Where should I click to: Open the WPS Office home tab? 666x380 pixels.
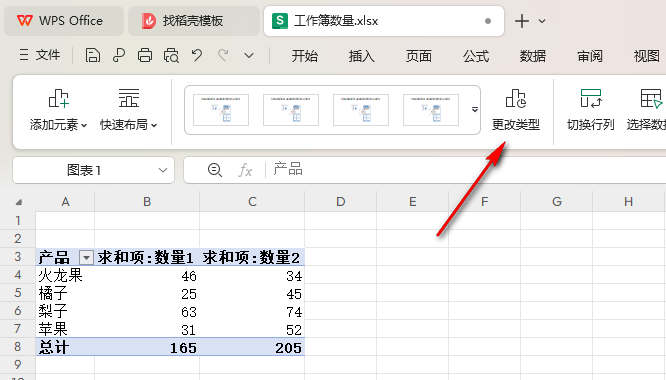point(64,21)
